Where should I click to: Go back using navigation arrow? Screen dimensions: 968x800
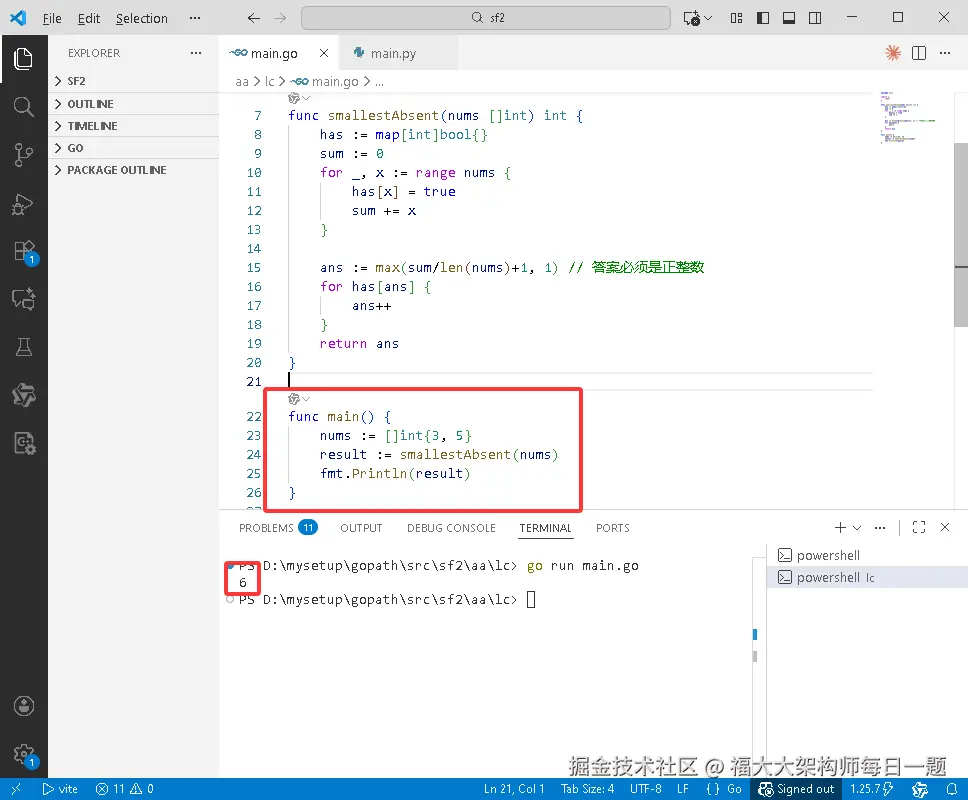click(254, 18)
